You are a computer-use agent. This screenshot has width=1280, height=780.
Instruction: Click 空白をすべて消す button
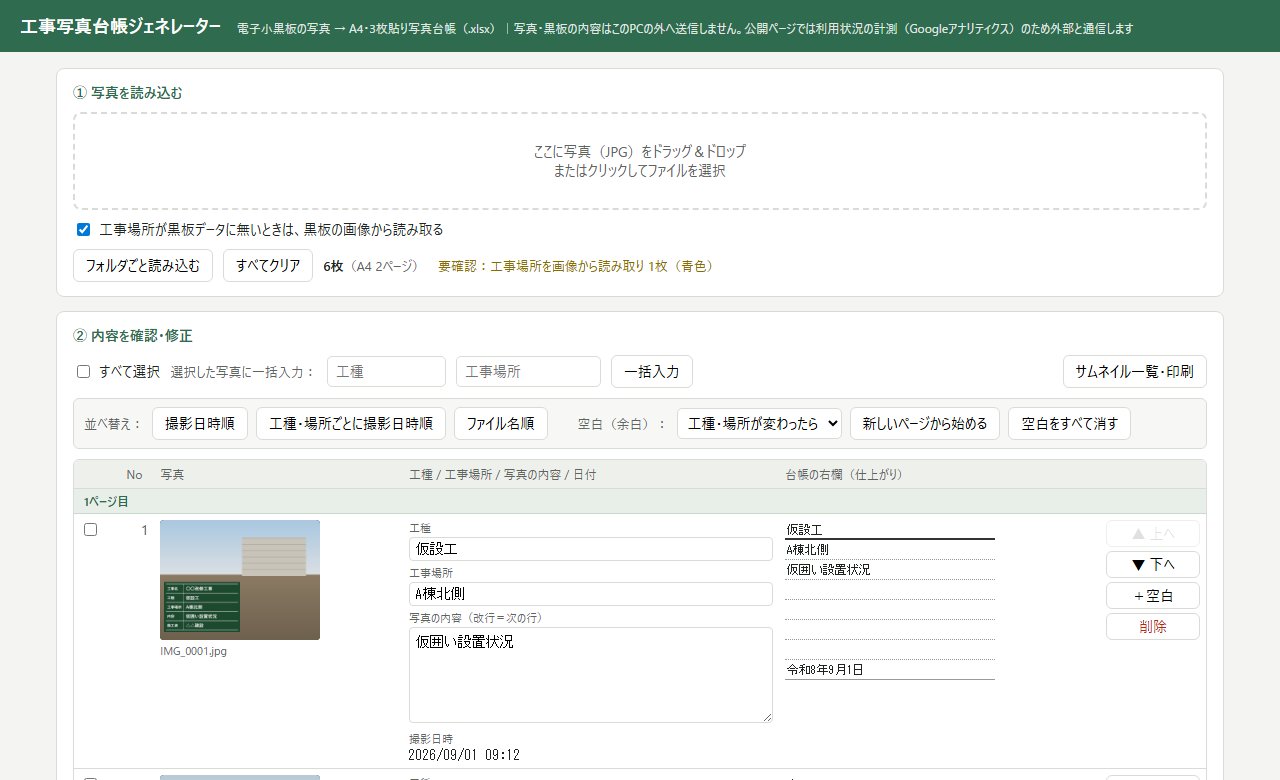[1069, 423]
